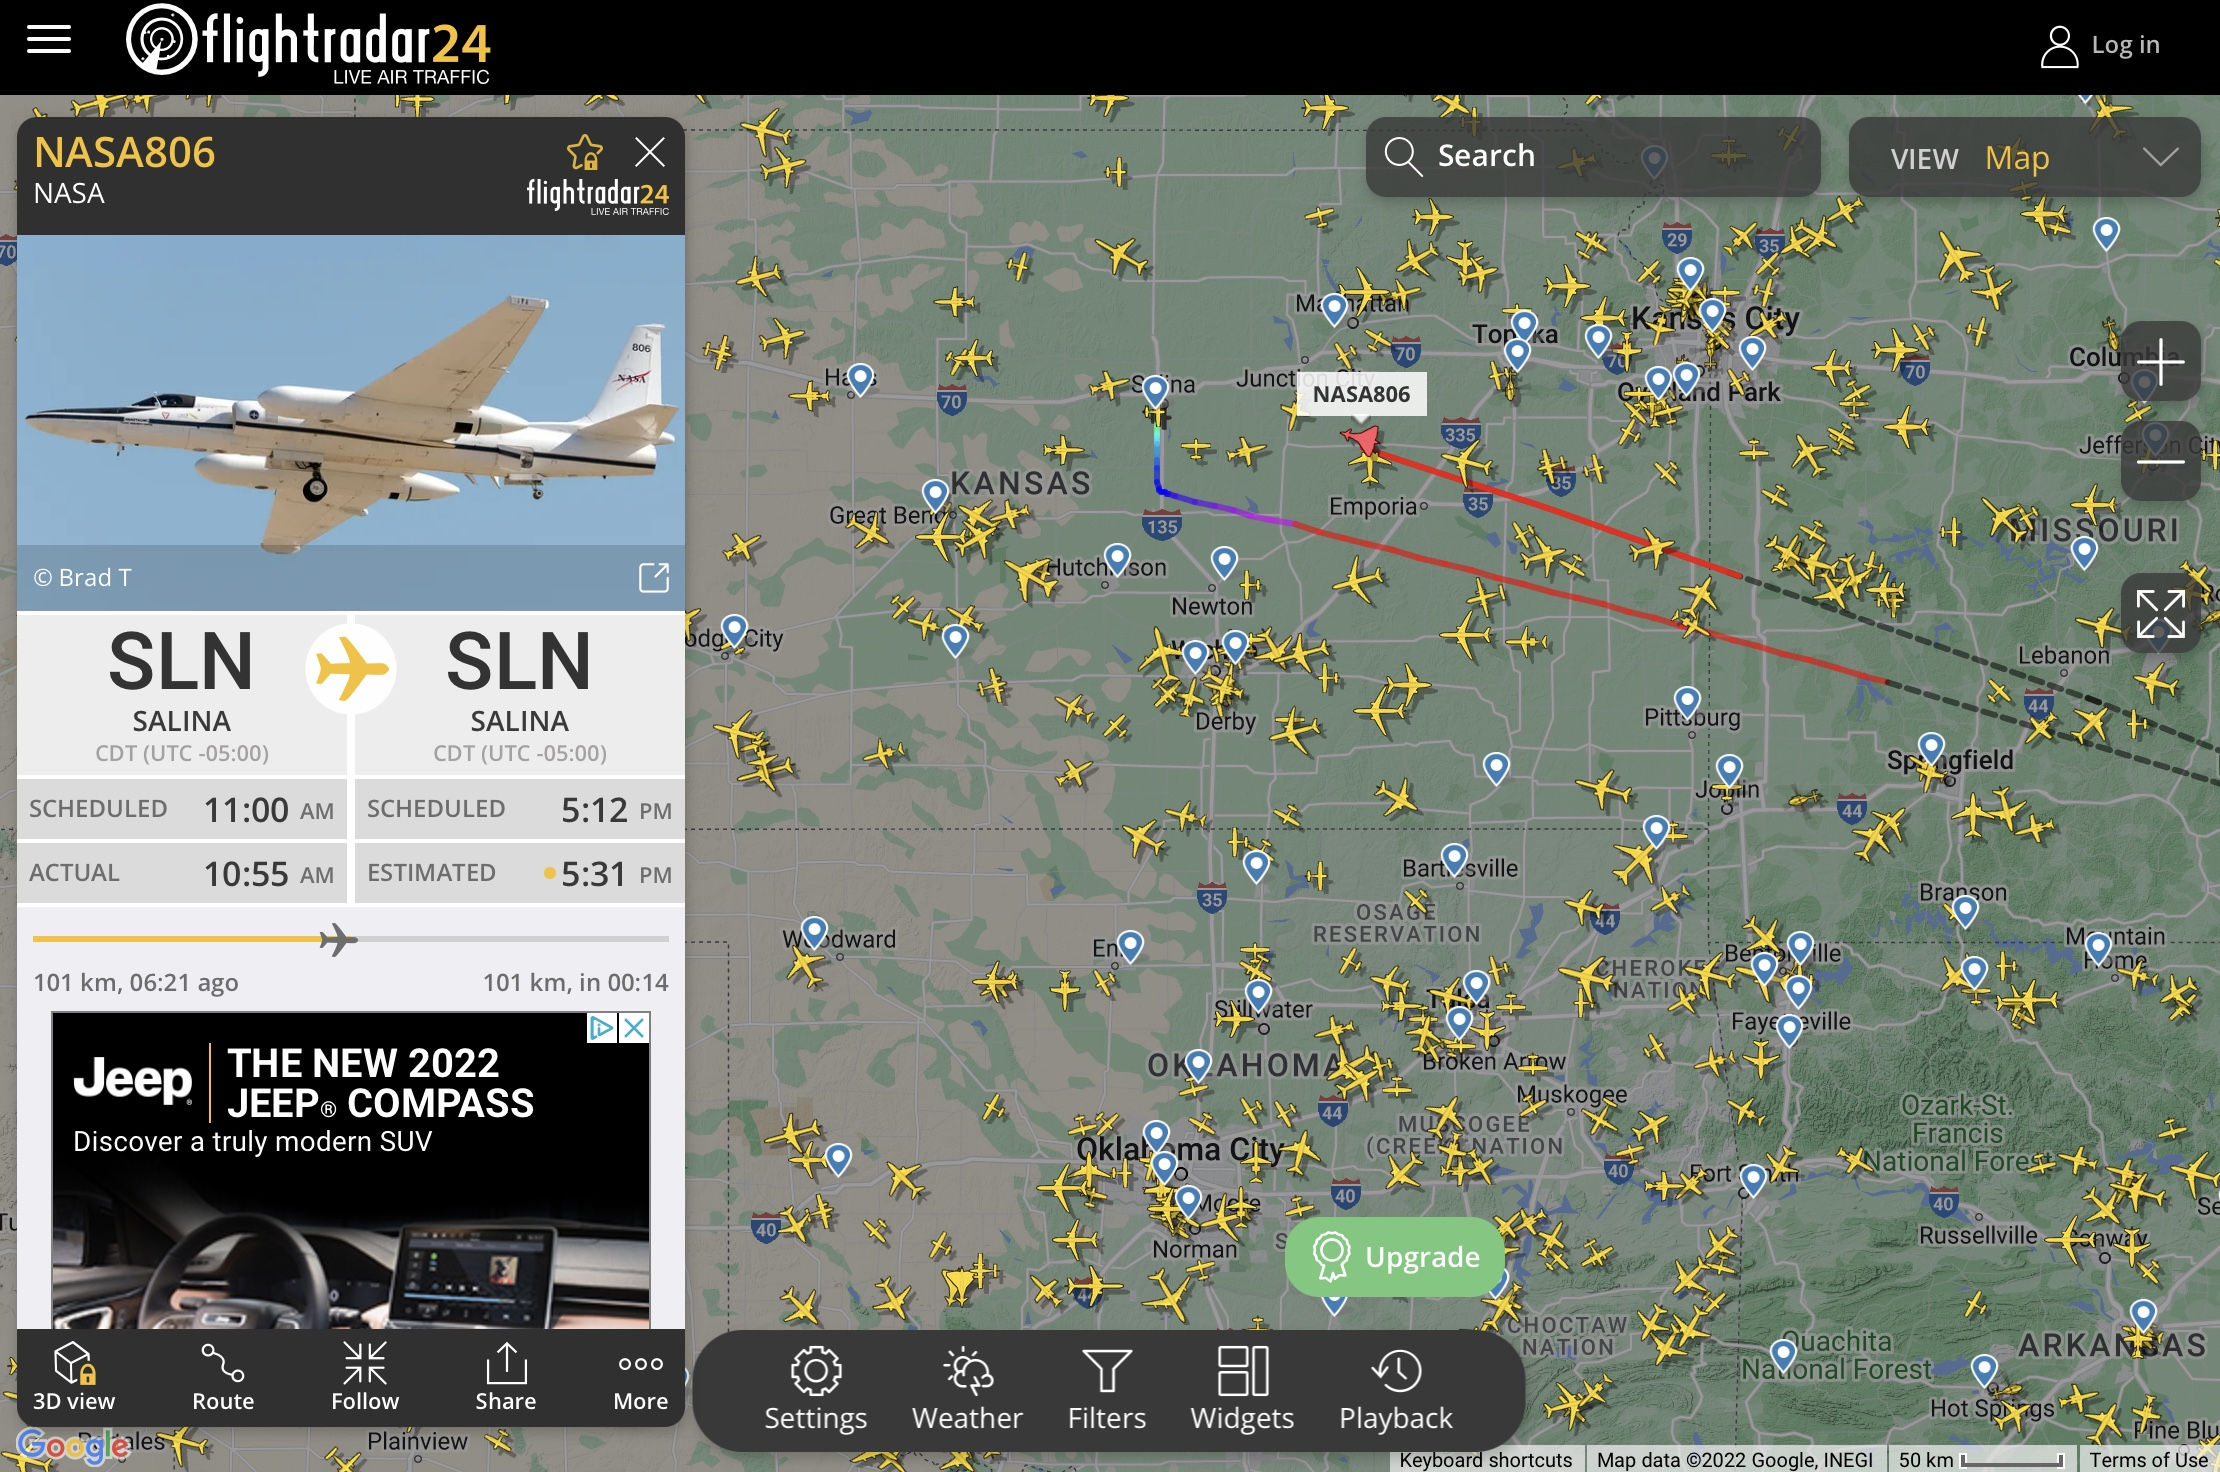Add NASA806 to favorites star icon
The width and height of the screenshot is (2220, 1472).
click(x=585, y=153)
